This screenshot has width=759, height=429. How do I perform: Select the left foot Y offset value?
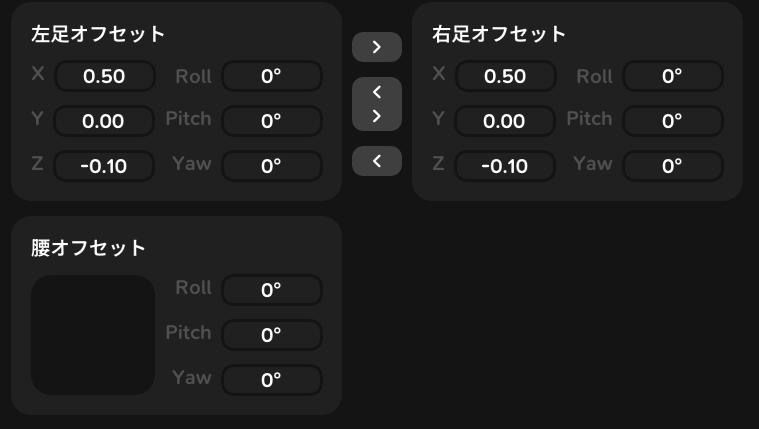click(x=104, y=121)
